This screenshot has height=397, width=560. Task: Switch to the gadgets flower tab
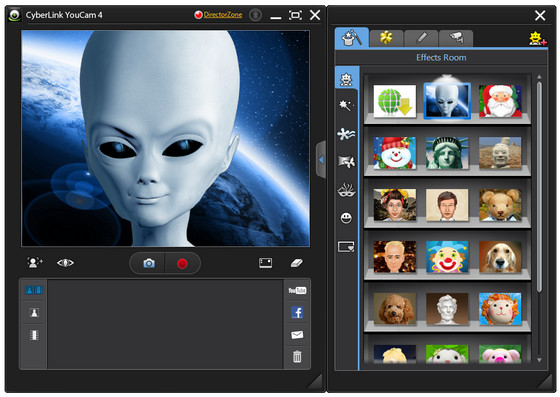point(386,38)
